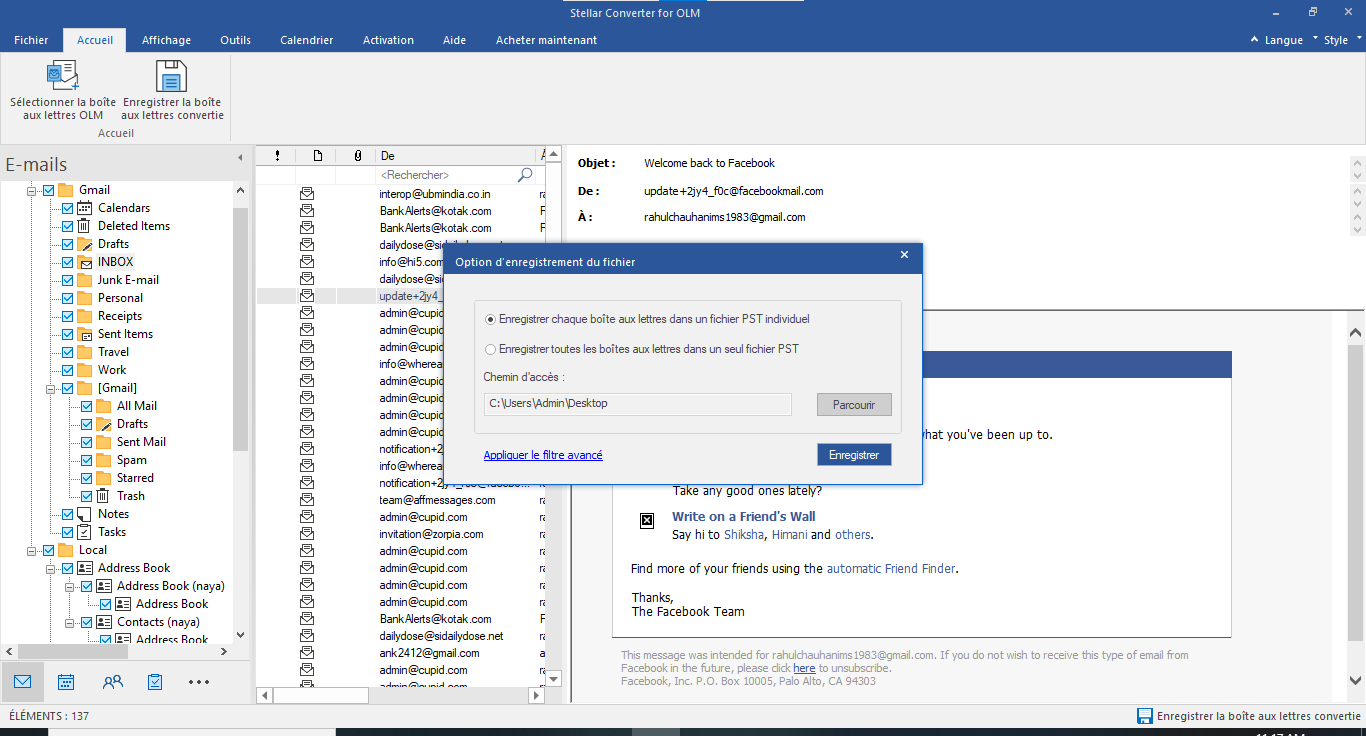Open the Calendar view icon
This screenshot has width=1366, height=736.
pos(65,681)
